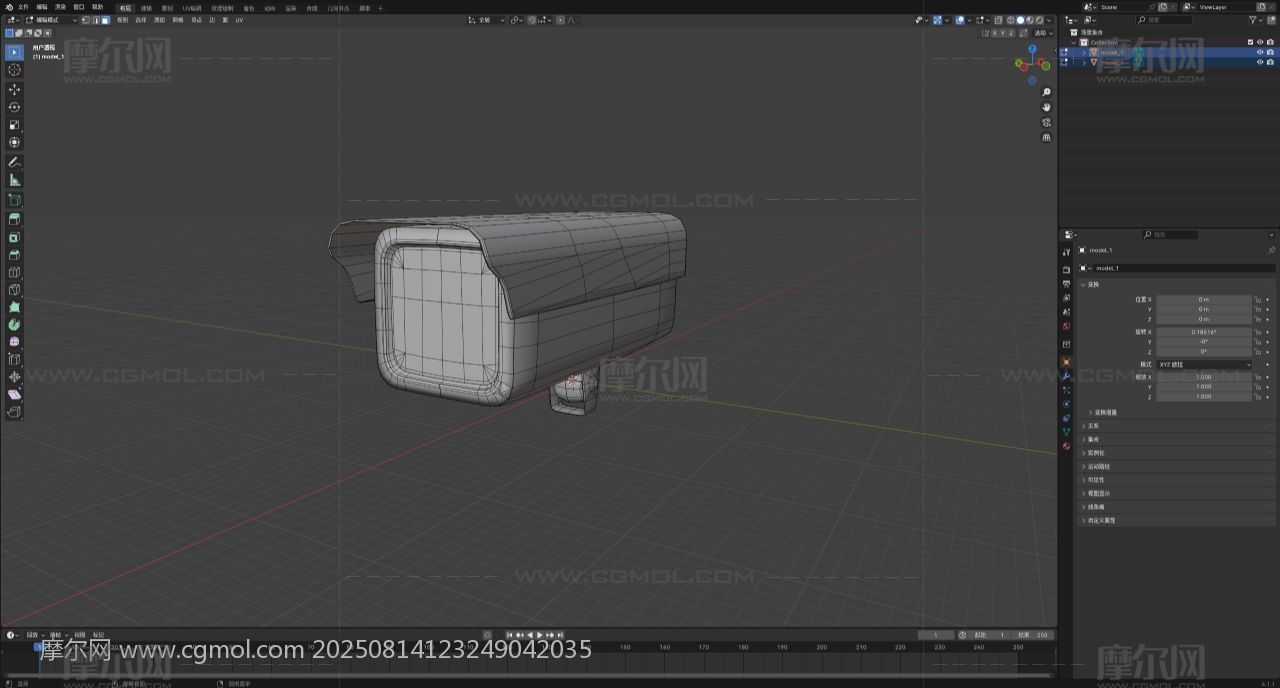Select the Cursor tool
The image size is (1280, 688).
pyautogui.click(x=14, y=70)
